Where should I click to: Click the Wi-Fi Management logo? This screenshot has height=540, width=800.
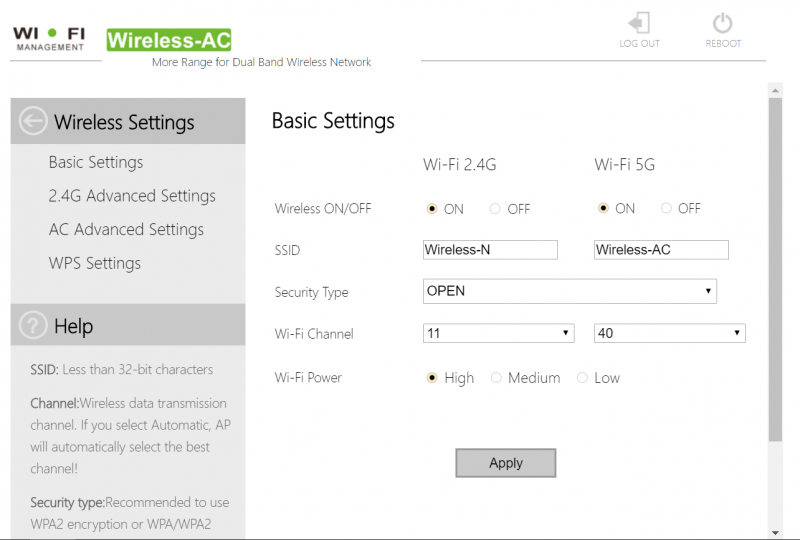[49, 39]
